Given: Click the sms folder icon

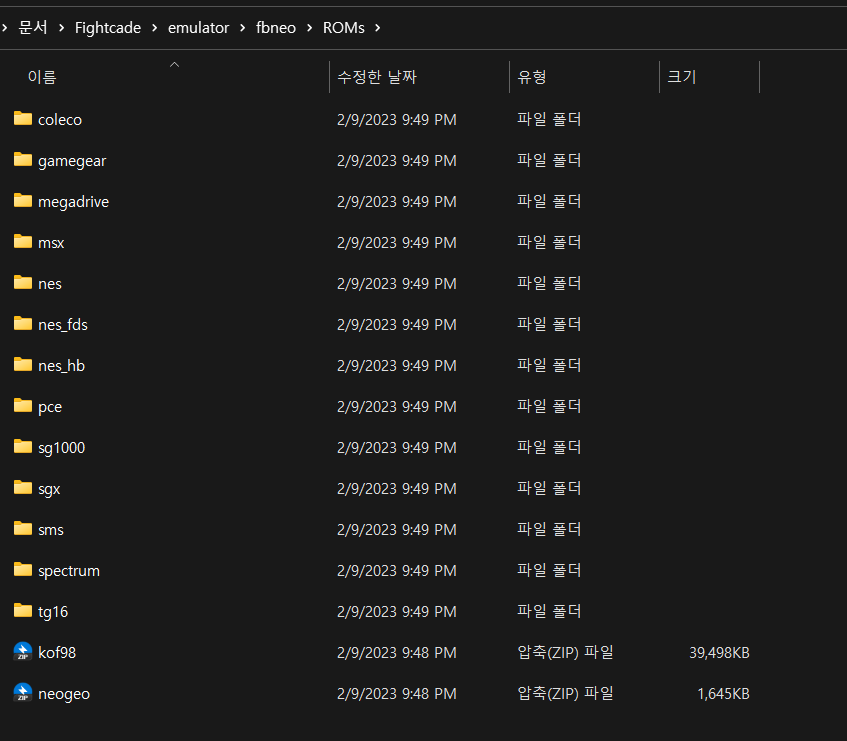Looking at the screenshot, I should click(x=23, y=529).
